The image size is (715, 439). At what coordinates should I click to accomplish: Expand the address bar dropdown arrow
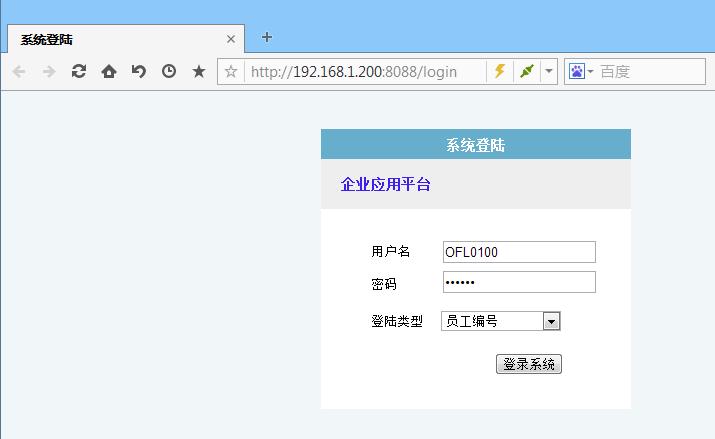pyautogui.click(x=549, y=72)
